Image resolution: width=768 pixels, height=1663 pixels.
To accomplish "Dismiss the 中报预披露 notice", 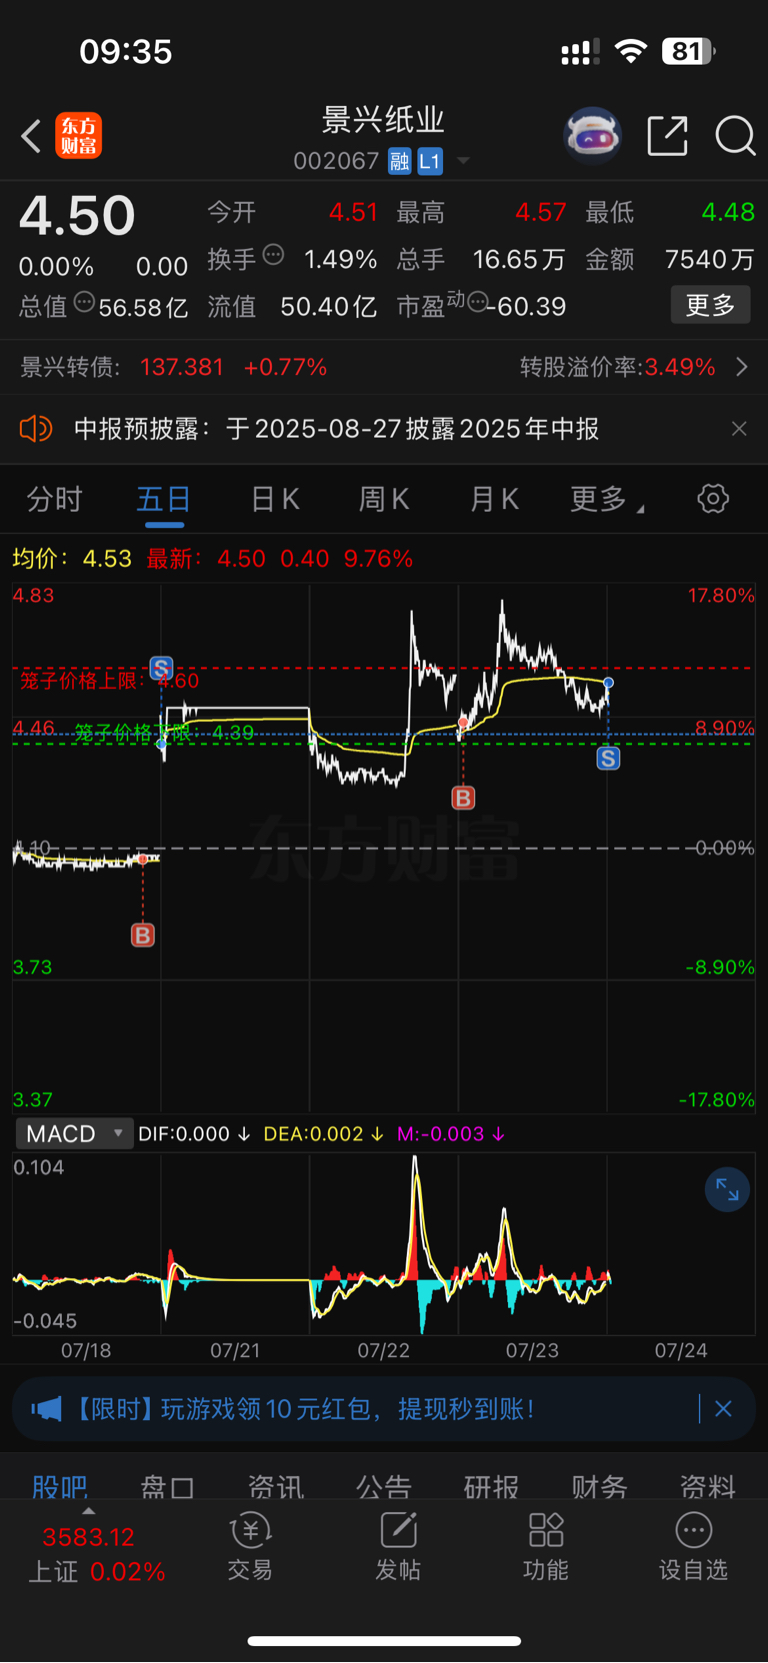I will 739,429.
